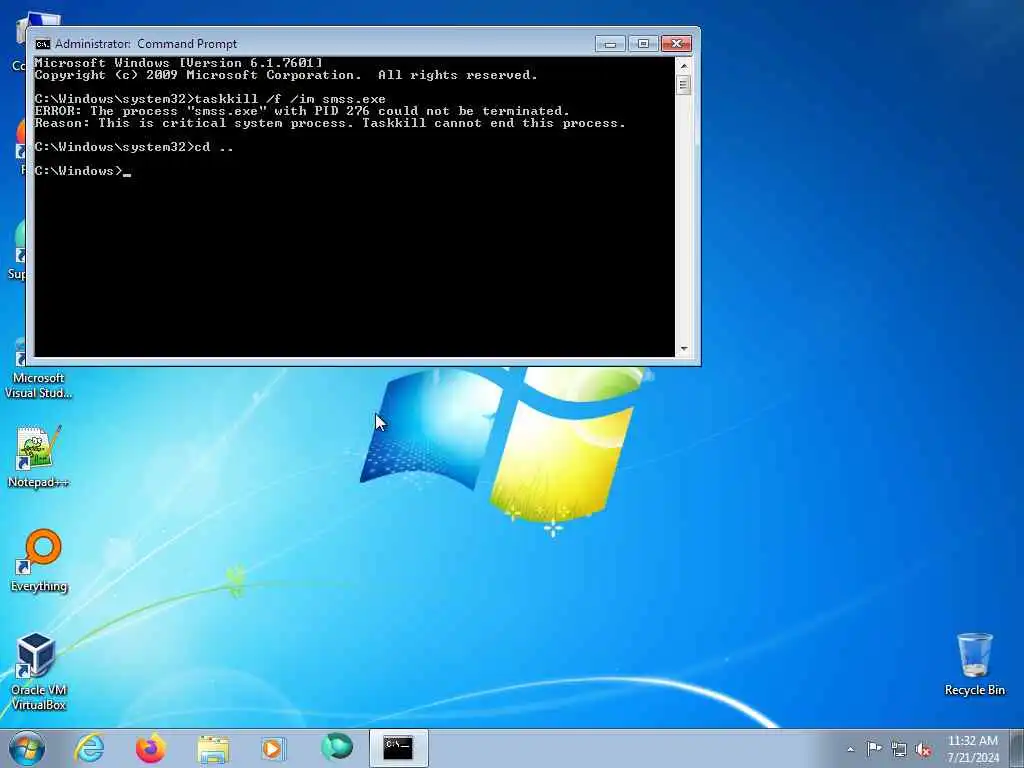Open clock showing 11:32 AM
This screenshot has width=1024, height=768.
pos(973,749)
